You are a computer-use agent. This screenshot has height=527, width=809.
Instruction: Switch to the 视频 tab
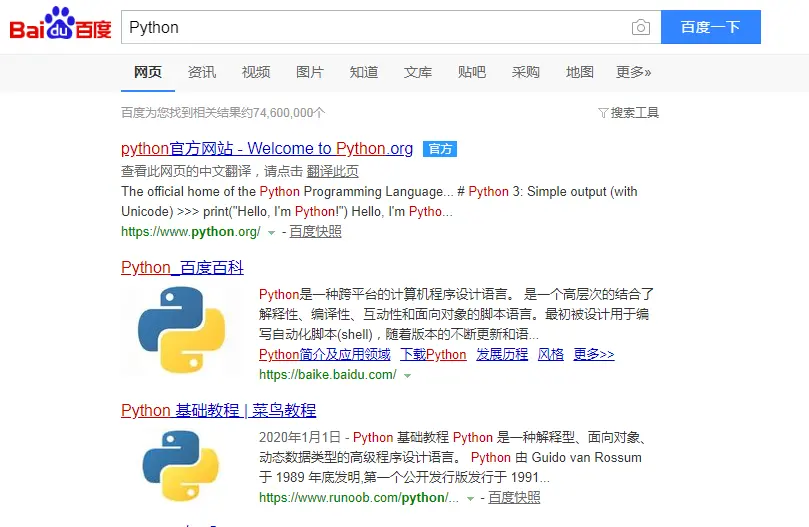coord(256,72)
